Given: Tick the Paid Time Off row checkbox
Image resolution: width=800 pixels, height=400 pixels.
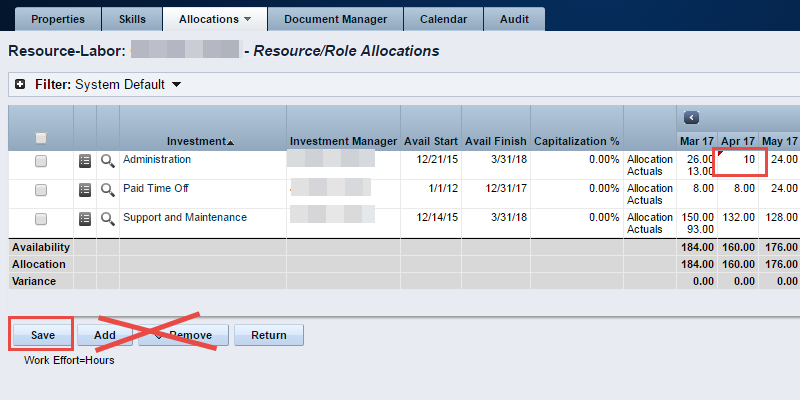Looking at the screenshot, I should point(41,190).
